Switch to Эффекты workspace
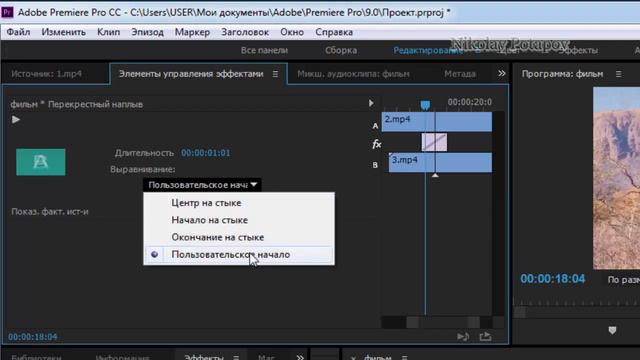640x360 pixels. 578,50
